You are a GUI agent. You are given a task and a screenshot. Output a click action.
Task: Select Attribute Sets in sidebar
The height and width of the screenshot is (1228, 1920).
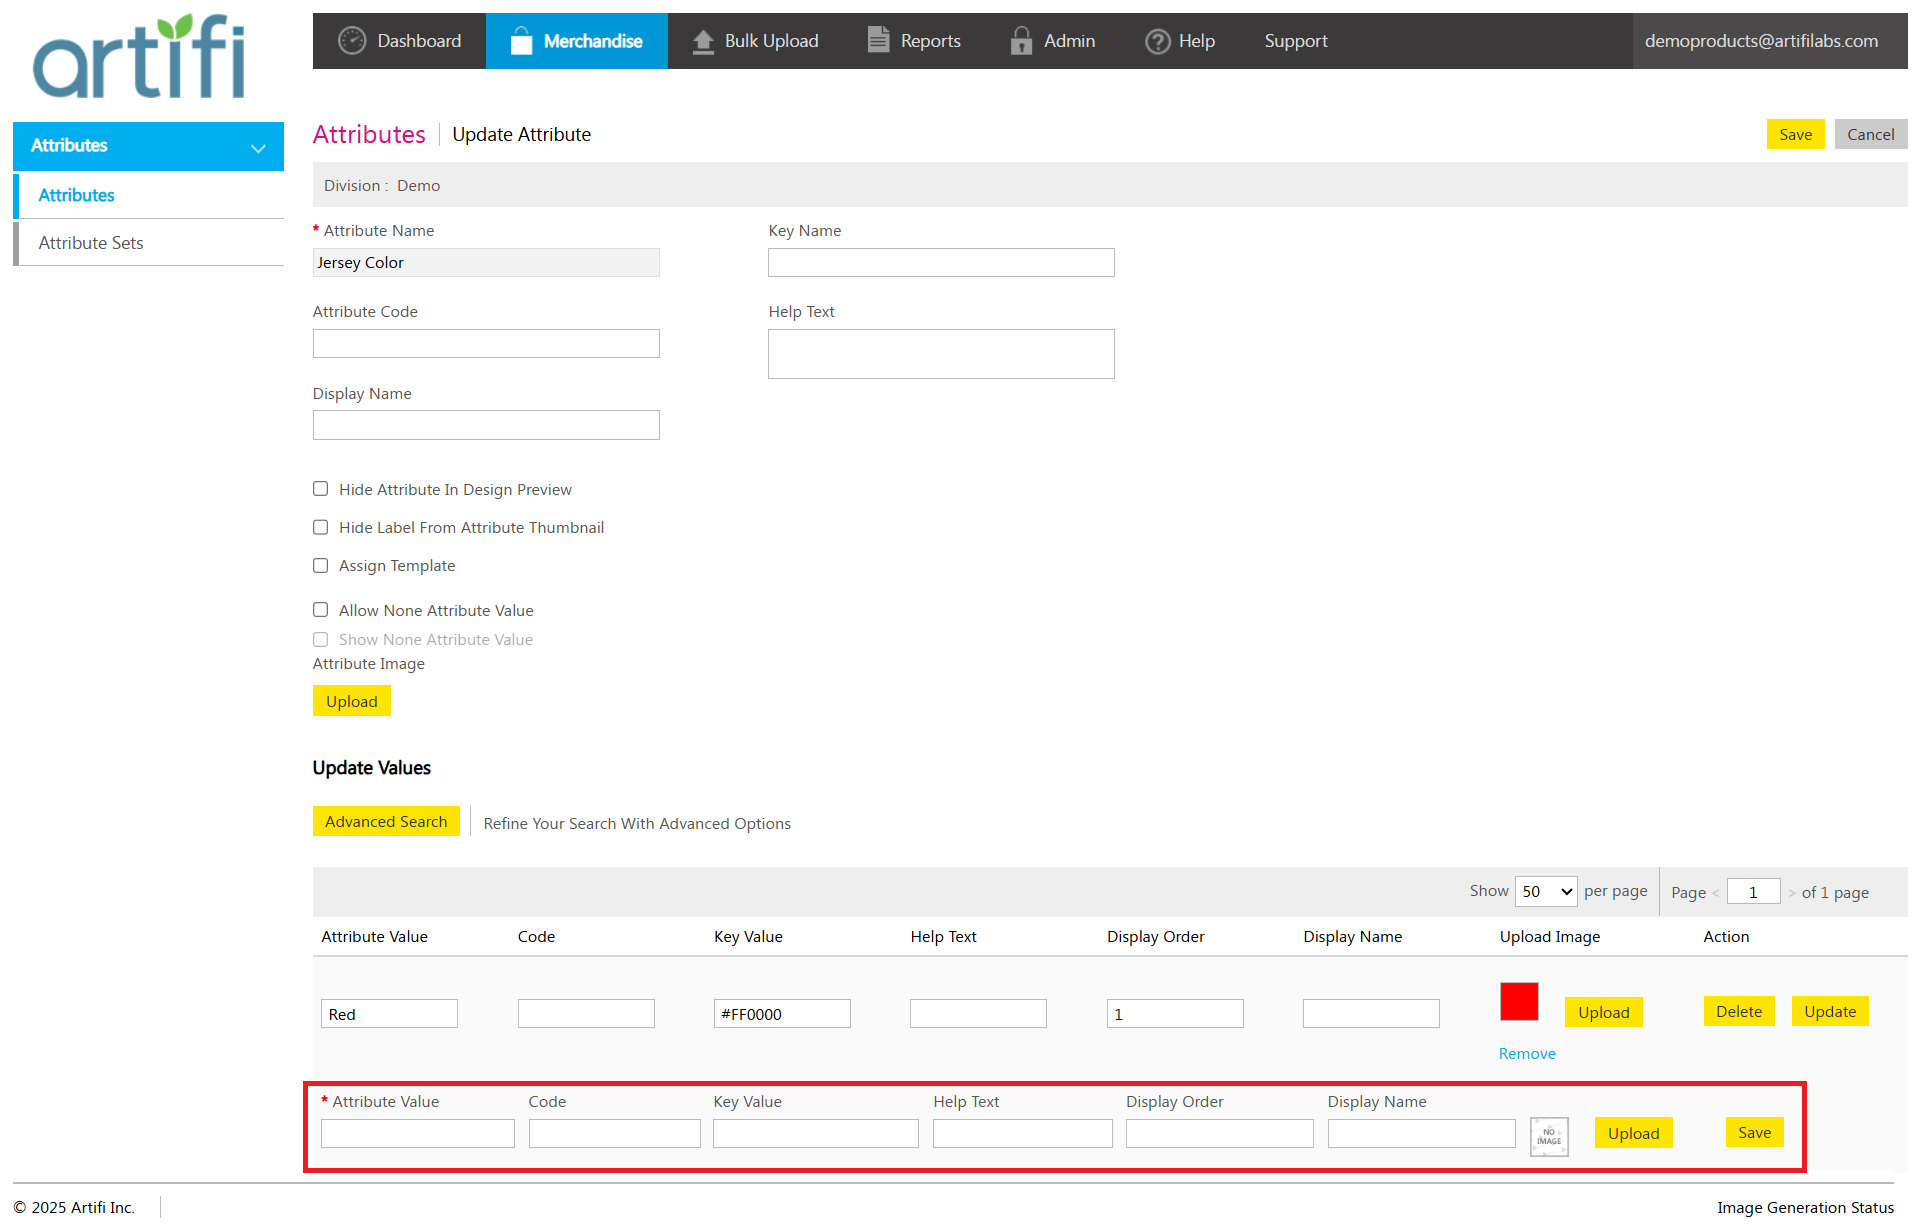pyautogui.click(x=91, y=243)
